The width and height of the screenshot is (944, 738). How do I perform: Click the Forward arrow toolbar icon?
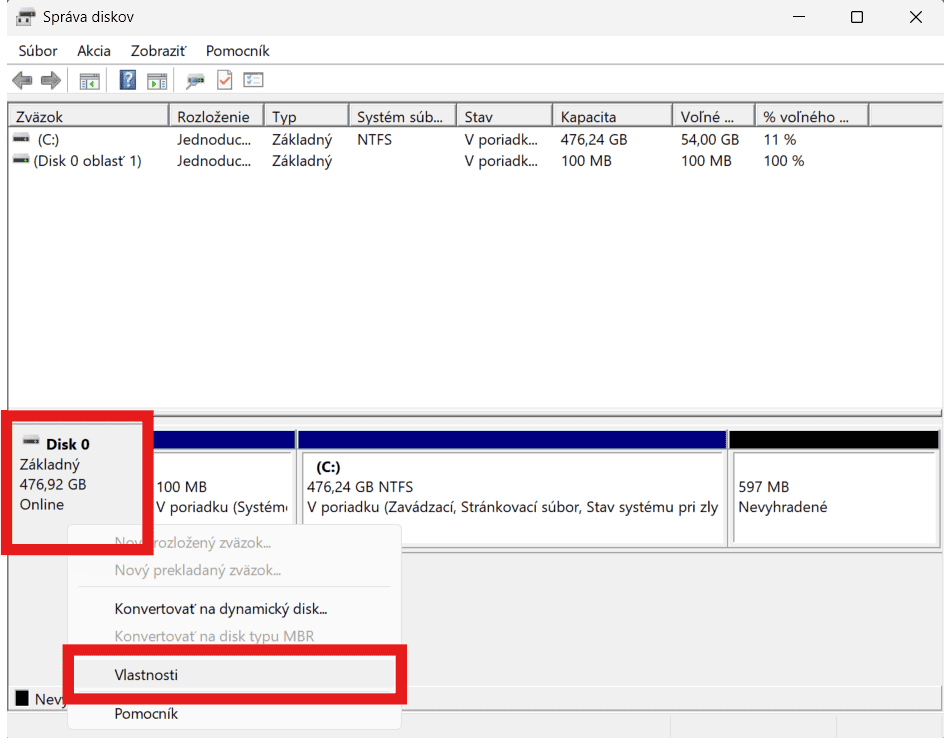(x=50, y=81)
